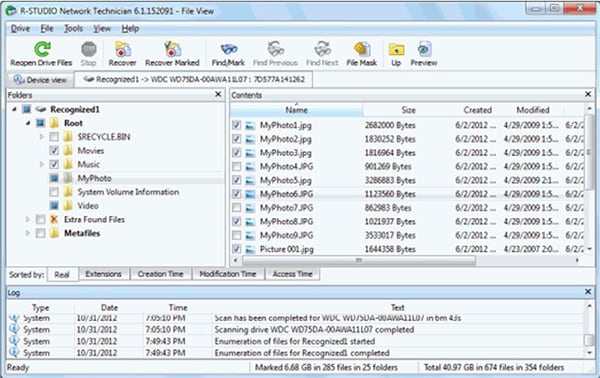The height and width of the screenshot is (378, 600).
Task: Open the File menu
Action: pyautogui.click(x=47, y=29)
